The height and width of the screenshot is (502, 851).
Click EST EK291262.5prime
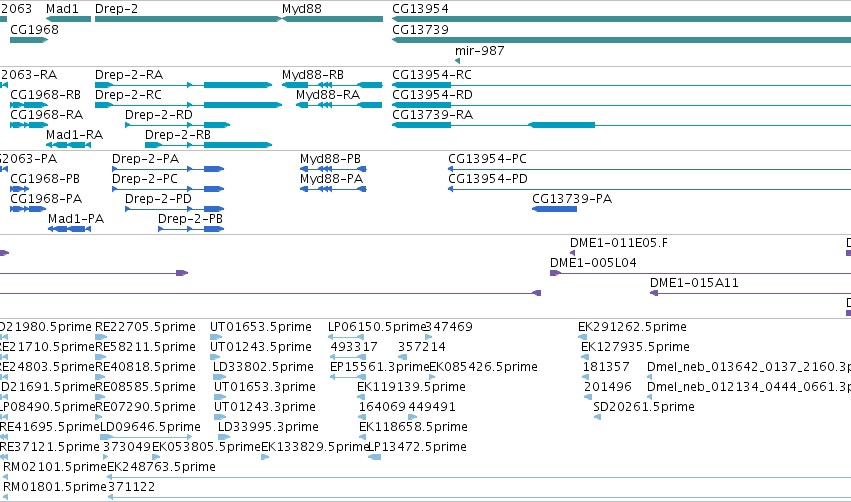point(582,337)
